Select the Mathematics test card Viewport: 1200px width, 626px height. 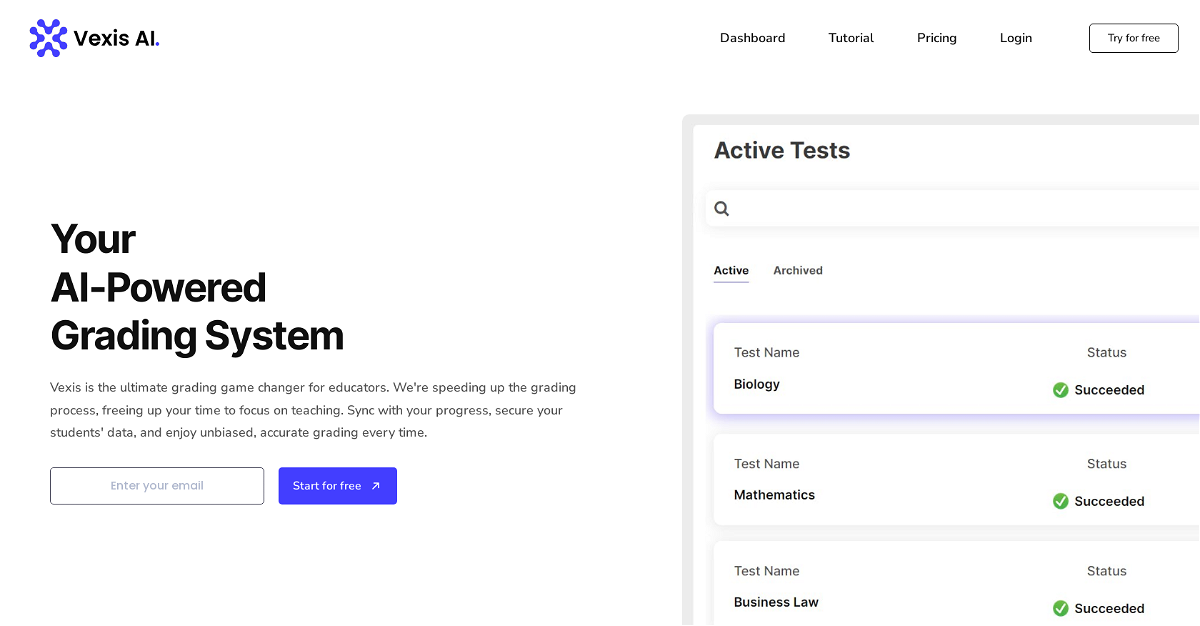coord(900,480)
